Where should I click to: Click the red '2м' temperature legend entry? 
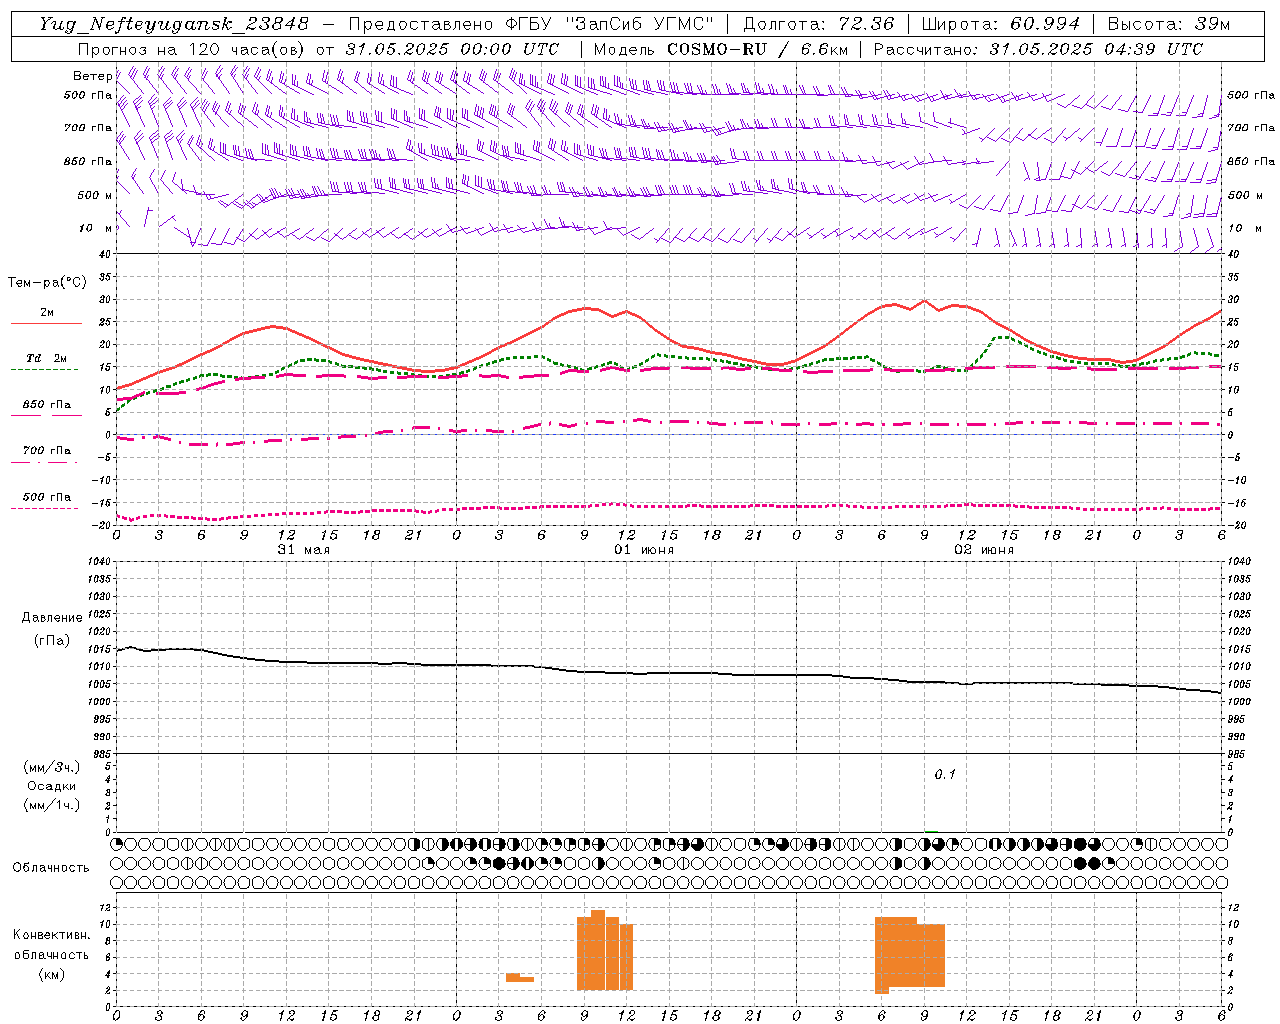[47, 312]
